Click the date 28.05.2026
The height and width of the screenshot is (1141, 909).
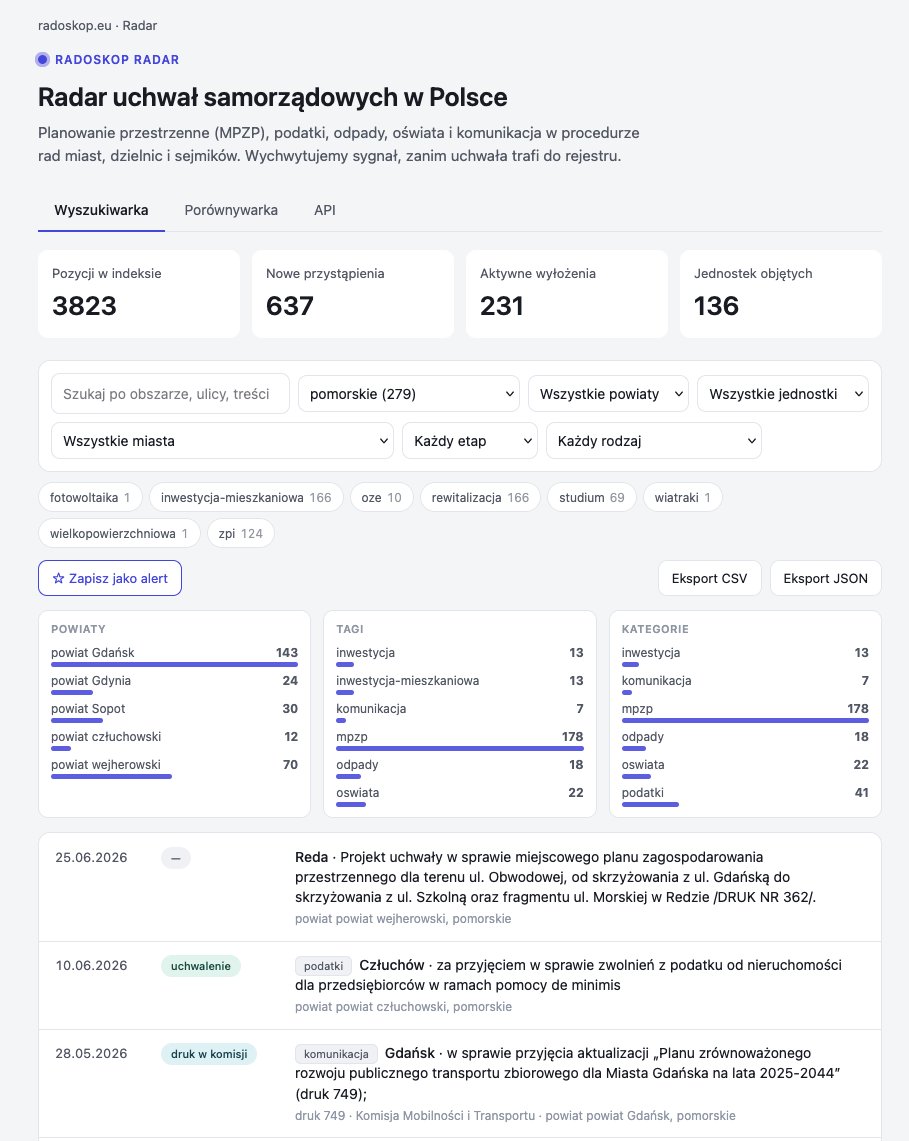click(92, 1054)
